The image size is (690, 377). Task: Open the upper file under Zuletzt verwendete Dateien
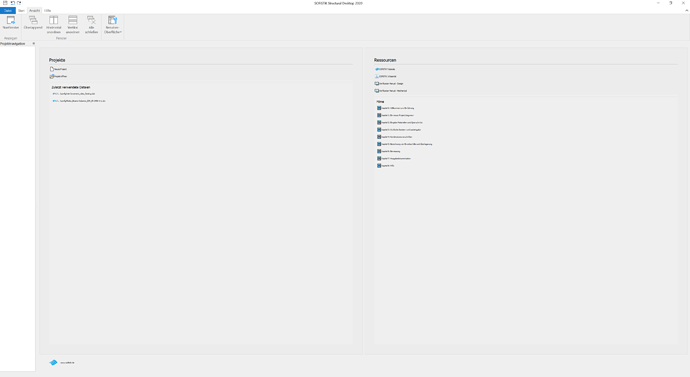(74, 94)
